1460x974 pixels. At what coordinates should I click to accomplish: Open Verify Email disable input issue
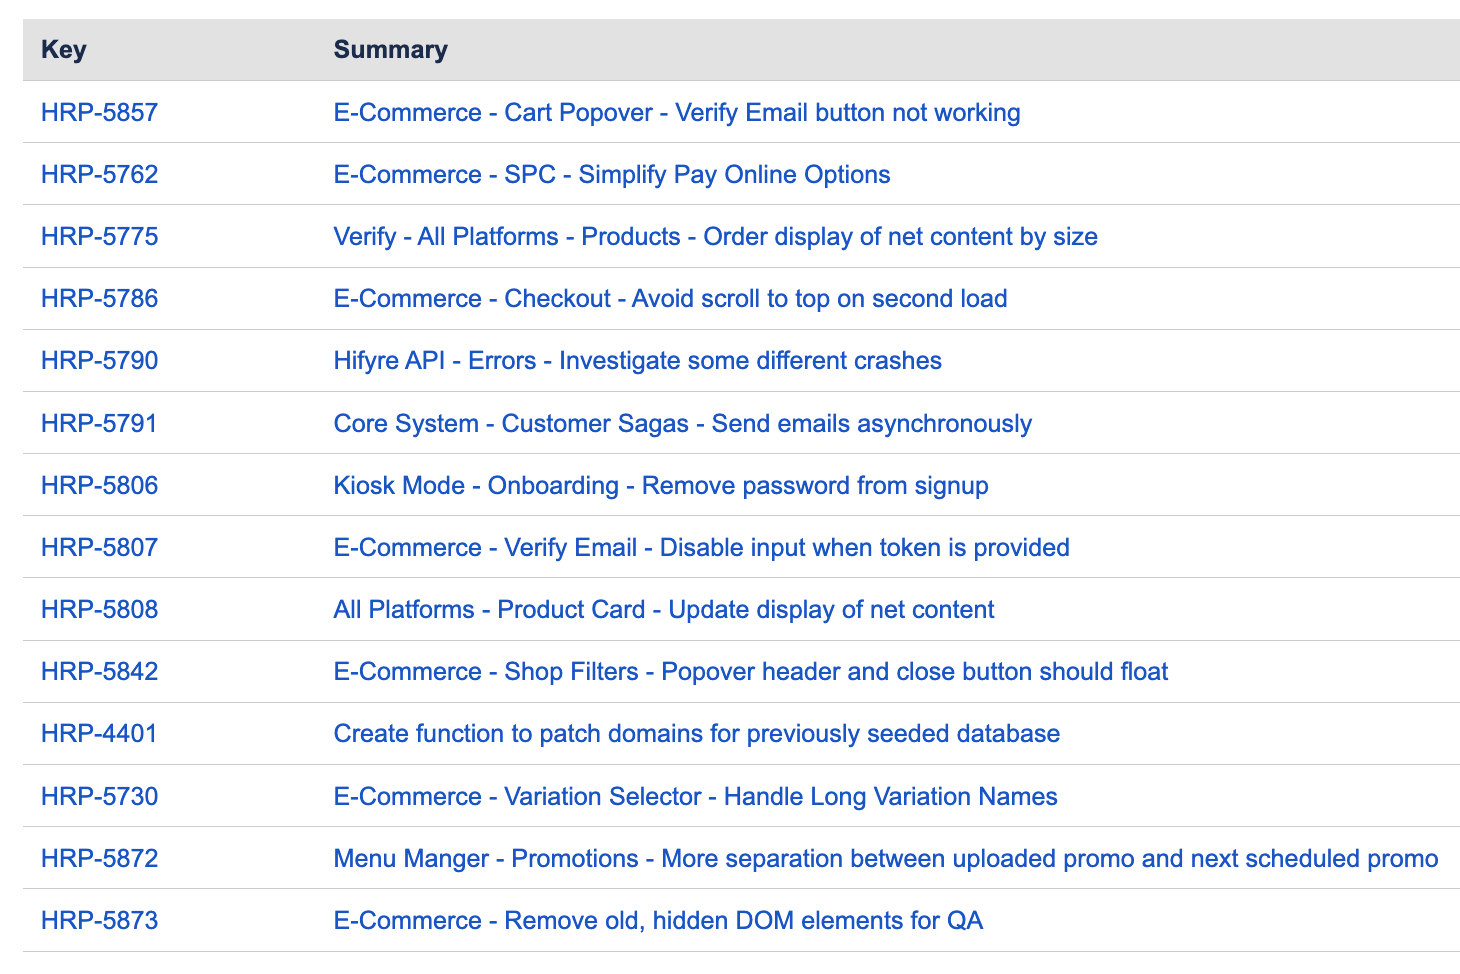(701, 547)
